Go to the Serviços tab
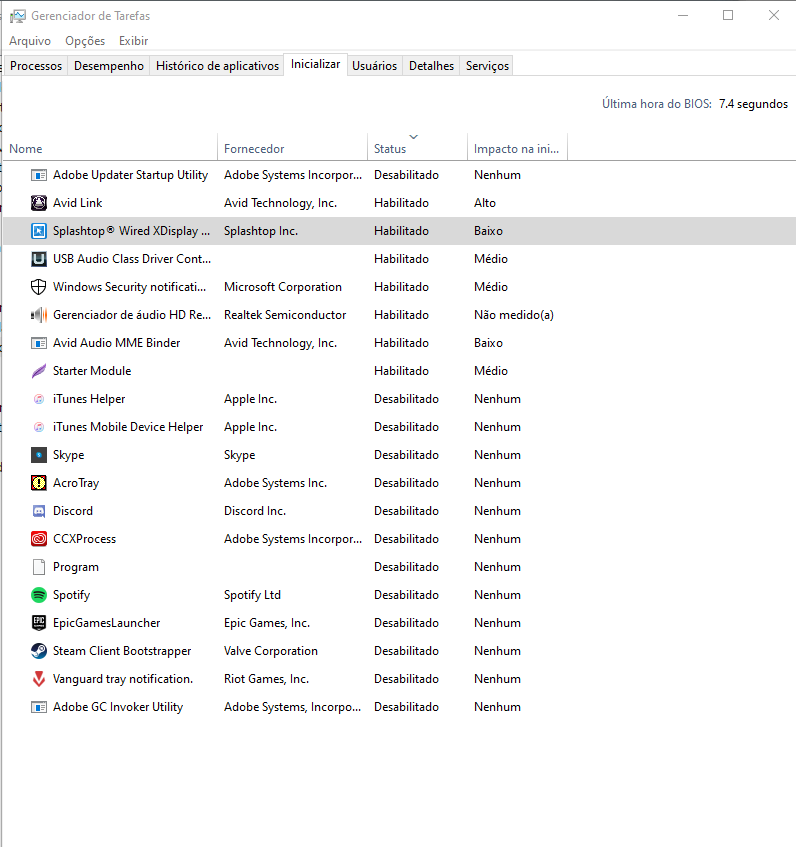The width and height of the screenshot is (796, 847). (487, 66)
